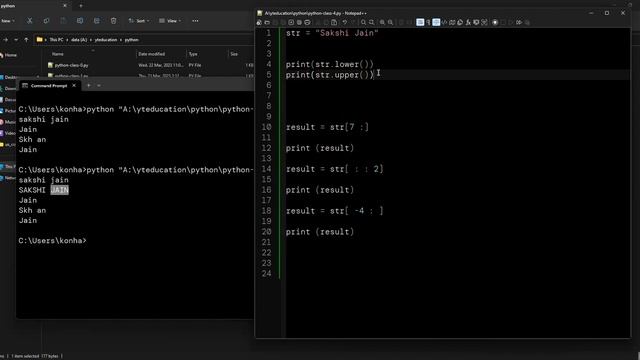640x360 pixels.
Task: Toggle Word Wrap in Notepad++ toolbar
Action: (x=420, y=22)
